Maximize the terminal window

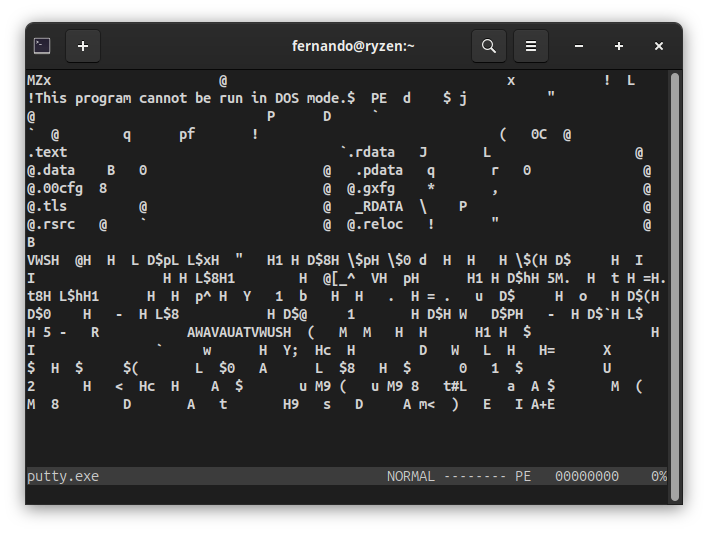coord(619,46)
